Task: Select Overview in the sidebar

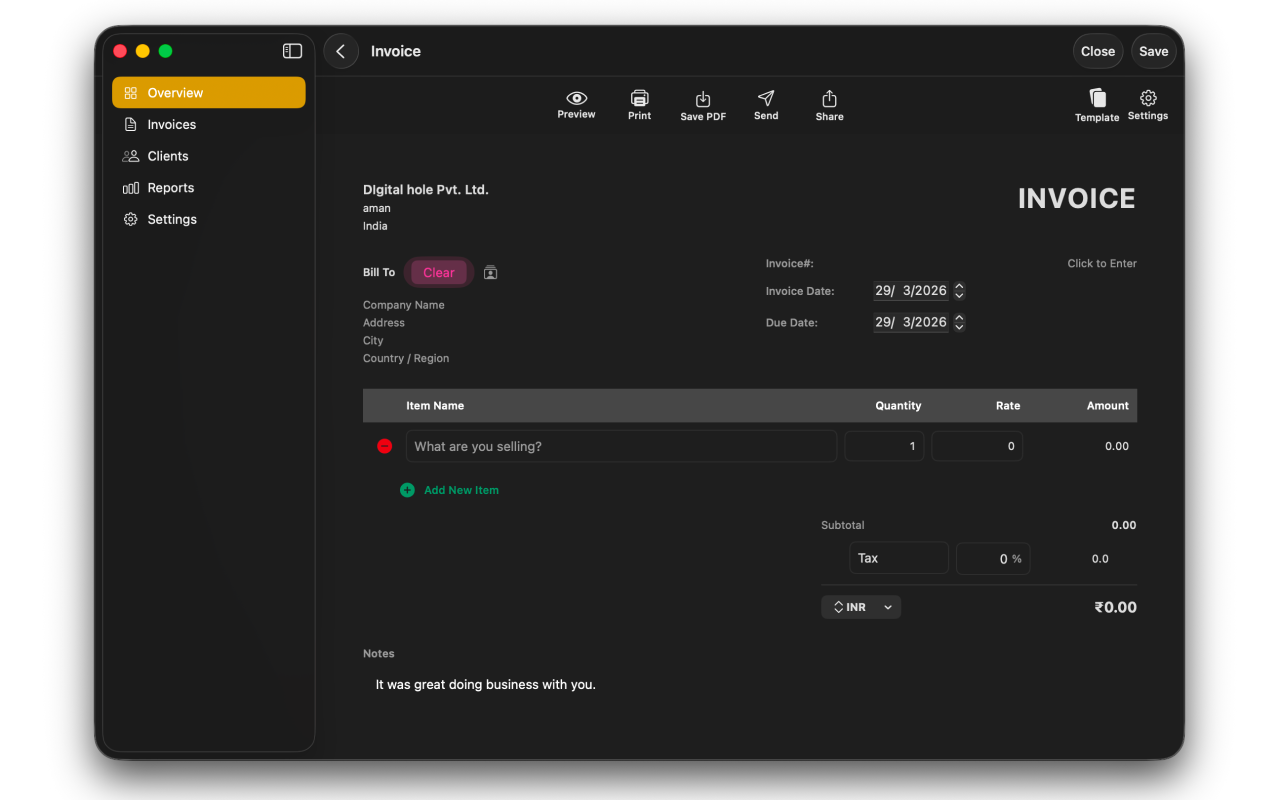Action: click(209, 93)
